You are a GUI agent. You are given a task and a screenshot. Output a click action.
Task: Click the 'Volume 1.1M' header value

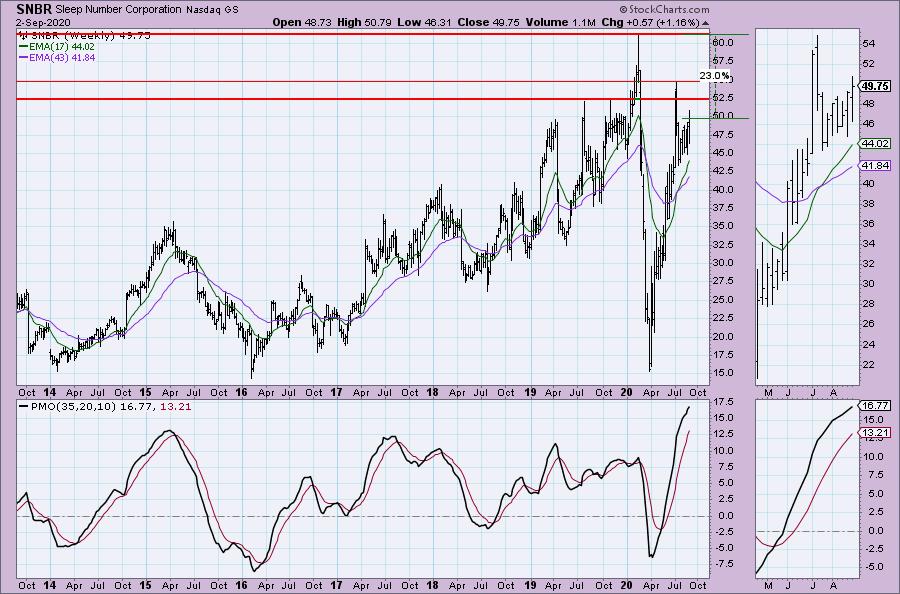[560, 22]
